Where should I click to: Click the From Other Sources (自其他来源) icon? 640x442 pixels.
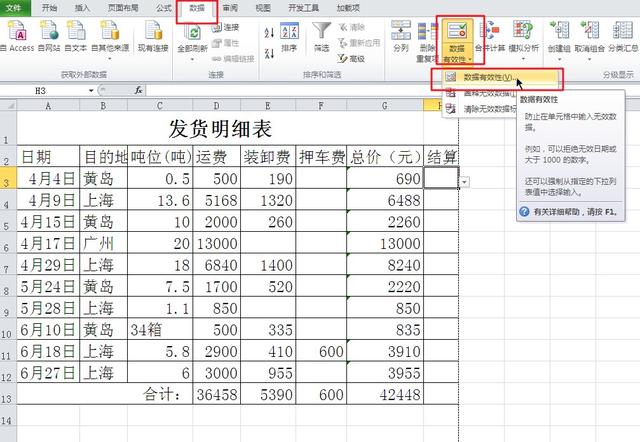[110, 31]
